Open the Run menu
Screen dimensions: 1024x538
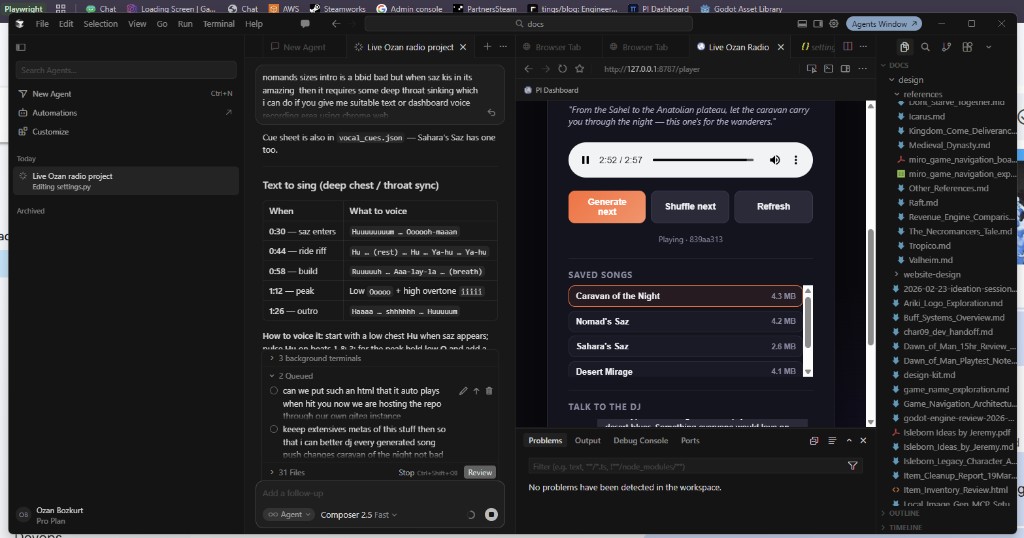[185, 24]
